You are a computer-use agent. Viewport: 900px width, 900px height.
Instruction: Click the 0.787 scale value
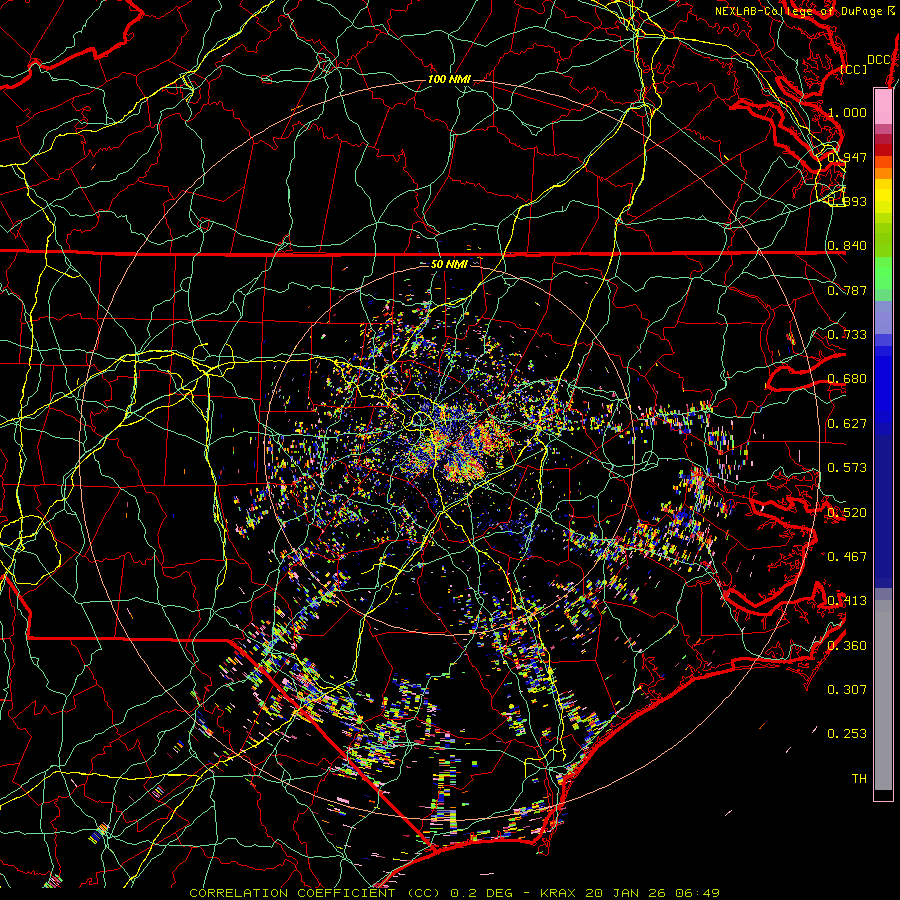847,290
